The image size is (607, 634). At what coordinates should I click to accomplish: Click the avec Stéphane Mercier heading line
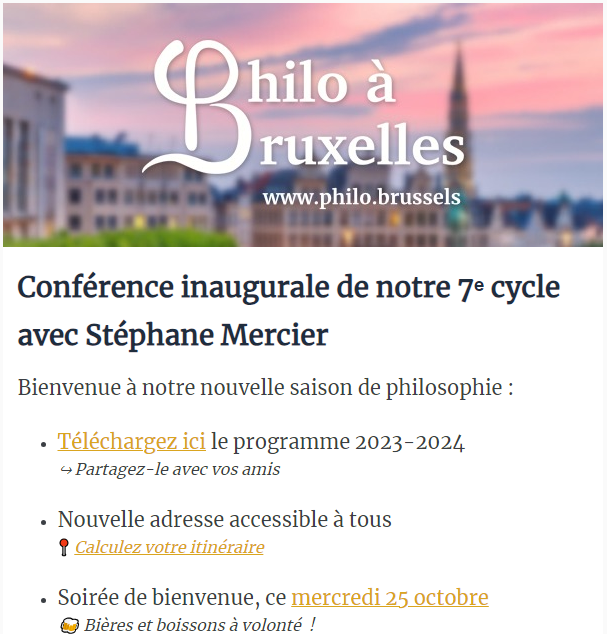[173, 335]
